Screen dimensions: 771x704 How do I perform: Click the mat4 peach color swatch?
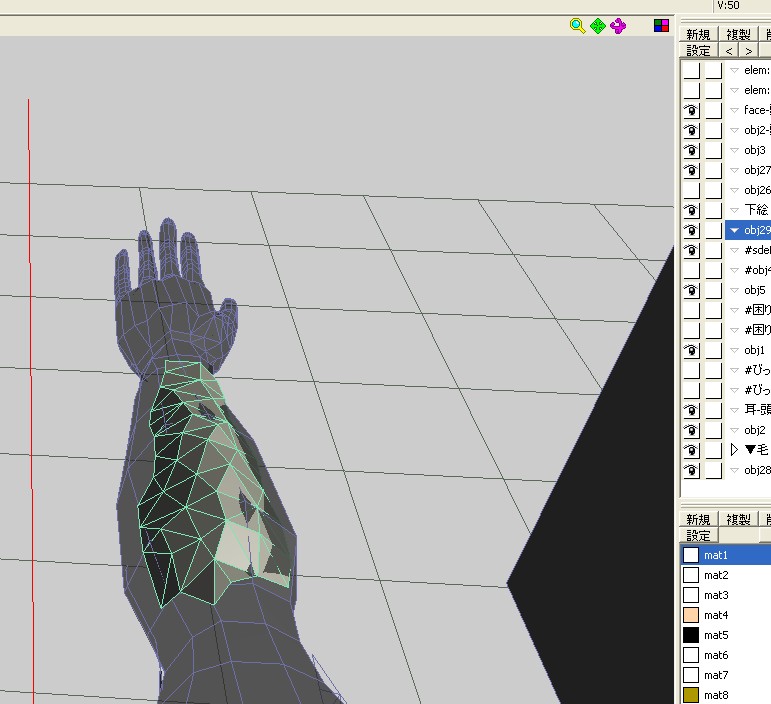[691, 615]
